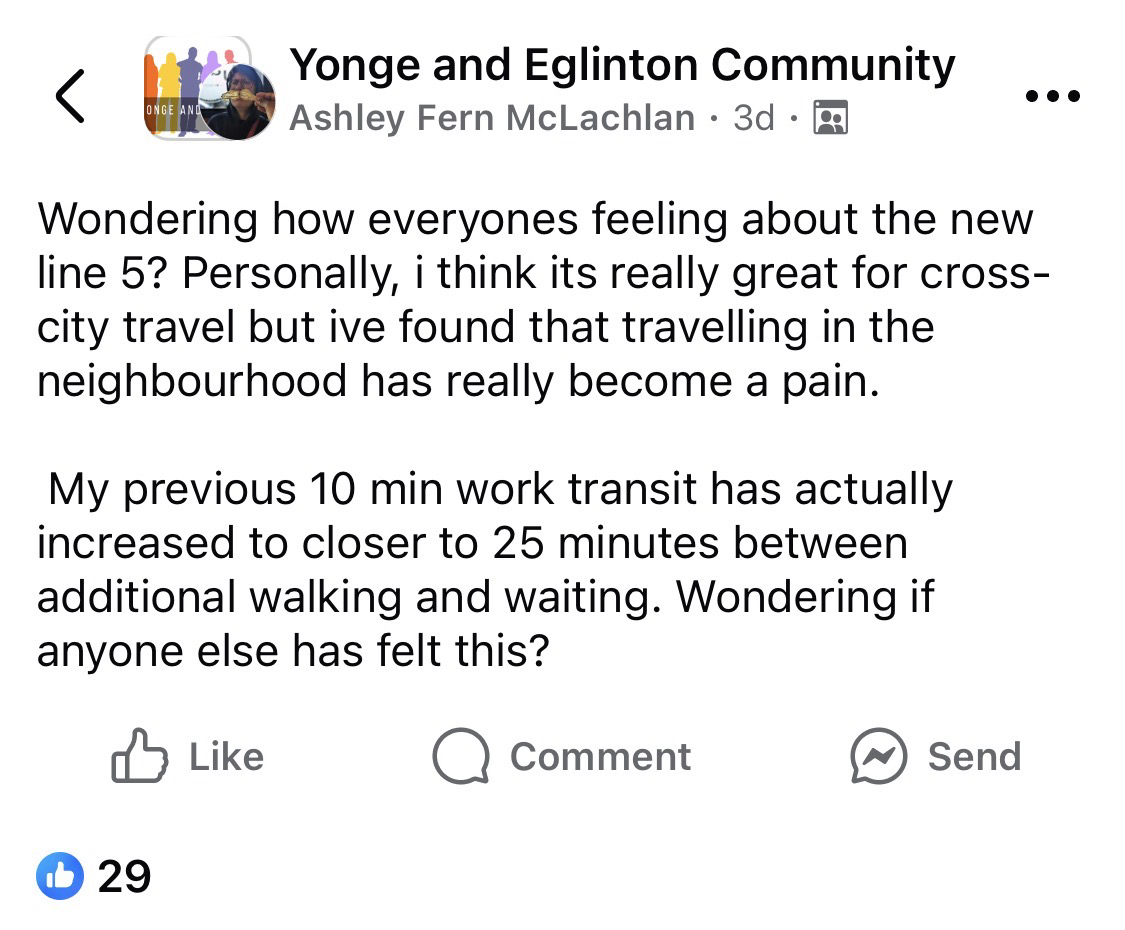Screen dimensions: 1125x930
Task: Tap the Messenger Send icon
Action: (877, 756)
